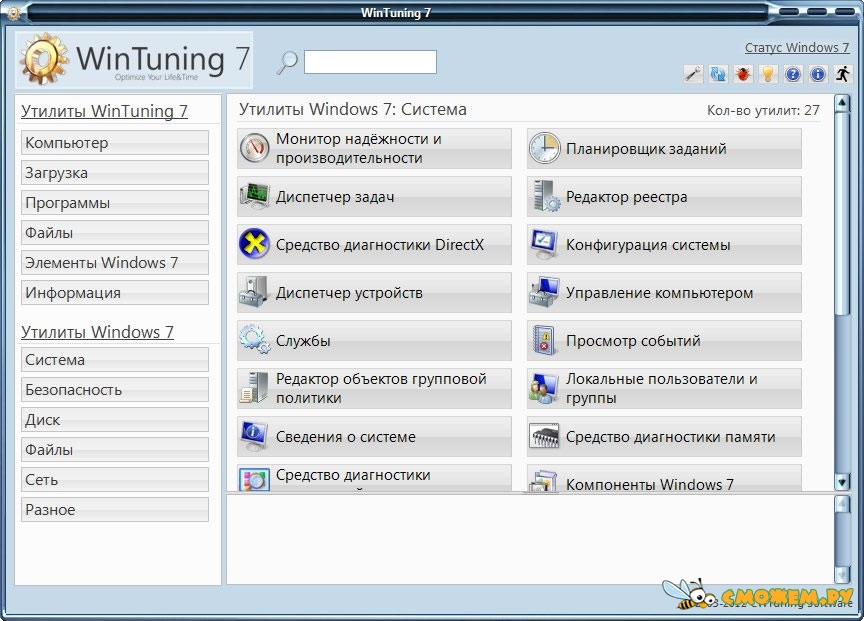Click the yellow lightbulb tips icon
Image resolution: width=864 pixels, height=621 pixels.
coord(768,74)
